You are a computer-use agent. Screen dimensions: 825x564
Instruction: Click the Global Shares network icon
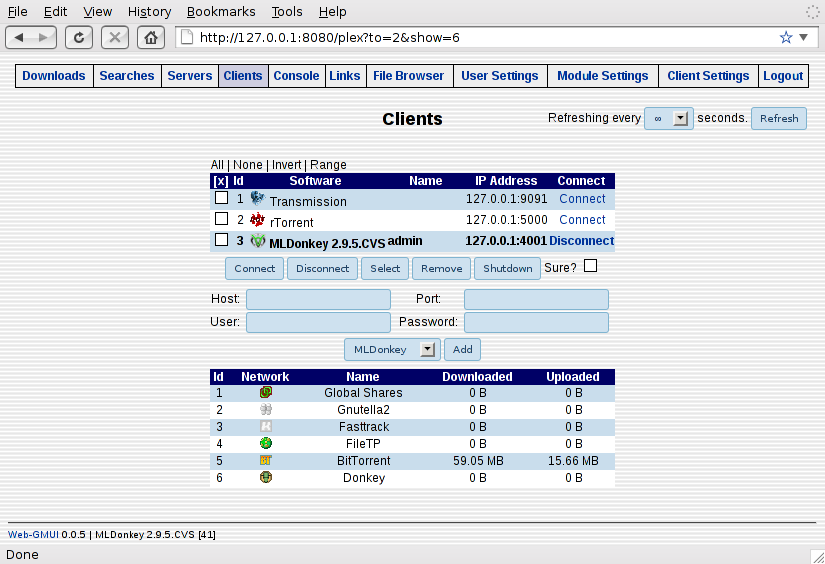click(266, 392)
